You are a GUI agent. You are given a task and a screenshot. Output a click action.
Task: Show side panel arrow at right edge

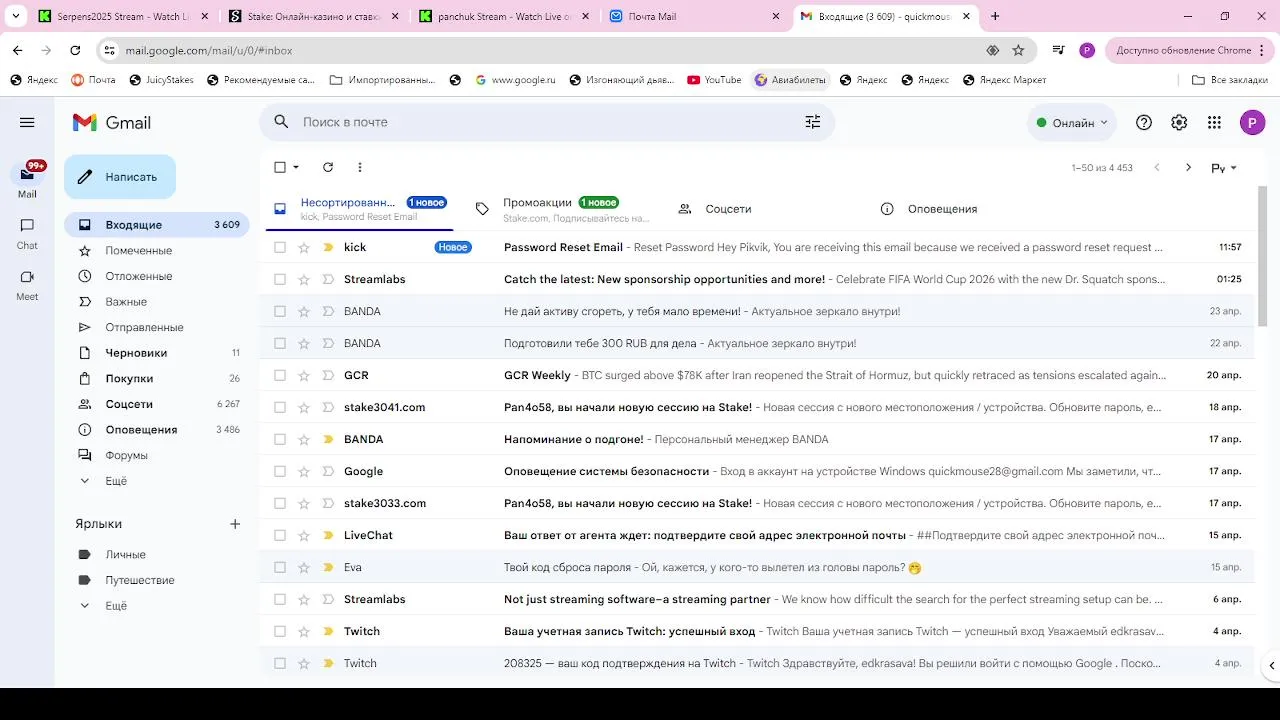pos(1272,665)
